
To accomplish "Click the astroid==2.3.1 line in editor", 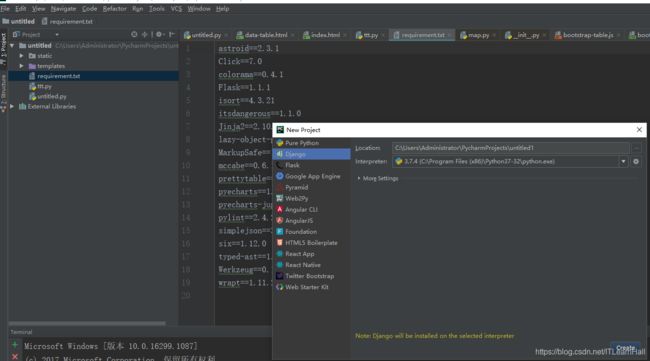I will point(249,48).
